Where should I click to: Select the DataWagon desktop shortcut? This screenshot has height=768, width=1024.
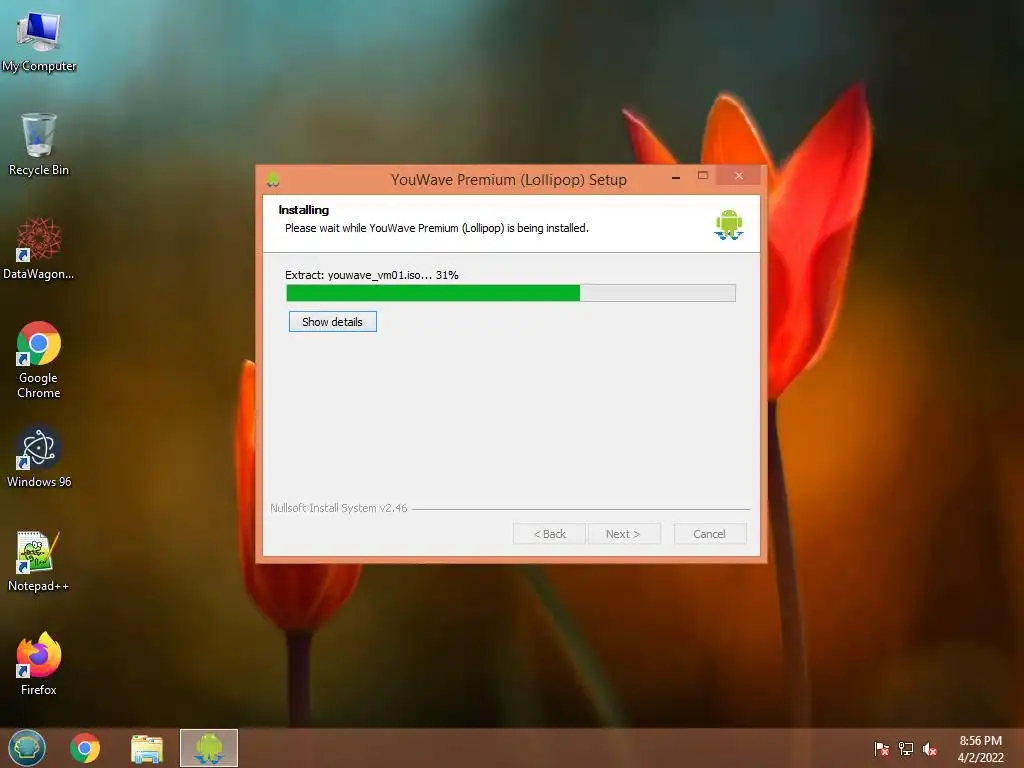(39, 248)
